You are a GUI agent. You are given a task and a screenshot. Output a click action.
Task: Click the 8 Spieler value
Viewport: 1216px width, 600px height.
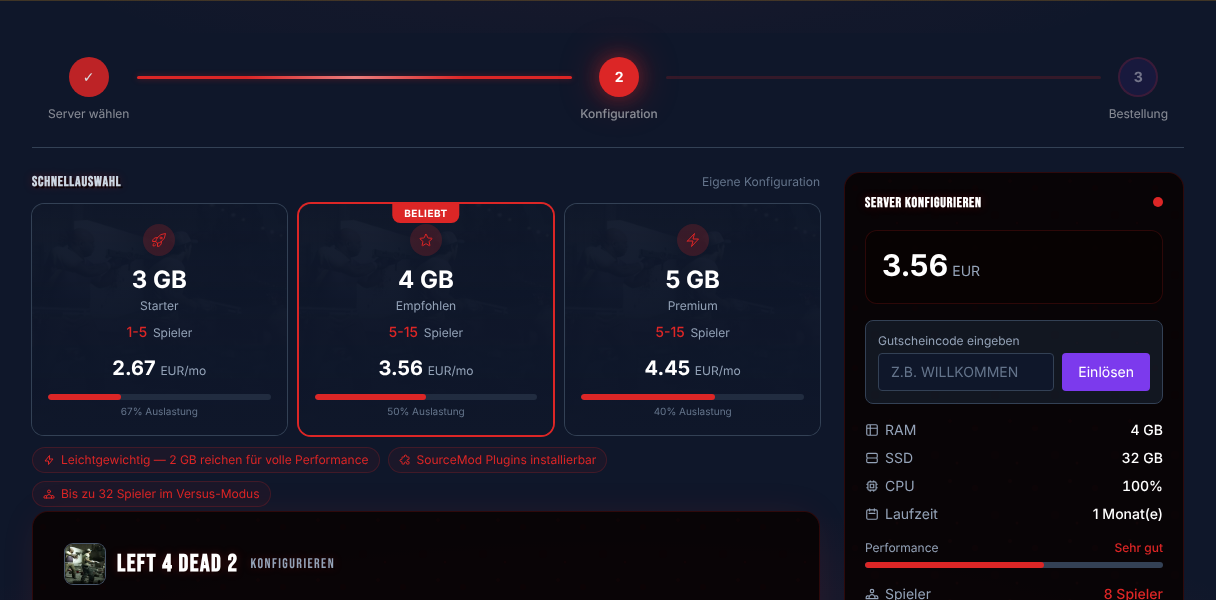click(1133, 594)
